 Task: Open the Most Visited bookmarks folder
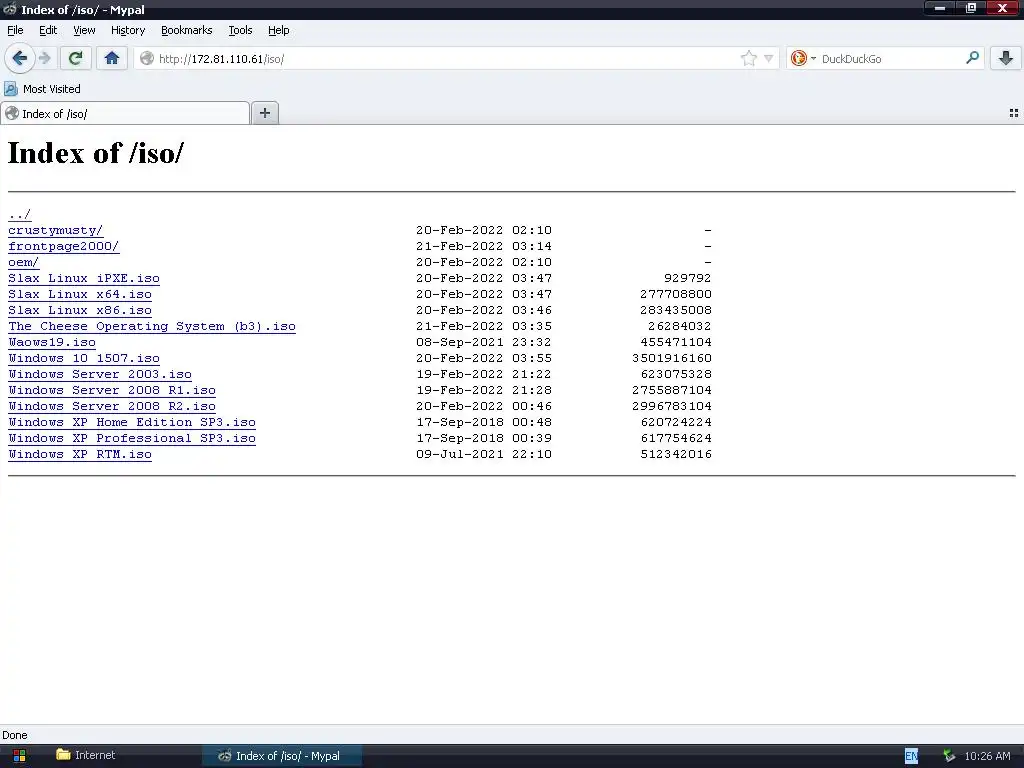tap(42, 89)
